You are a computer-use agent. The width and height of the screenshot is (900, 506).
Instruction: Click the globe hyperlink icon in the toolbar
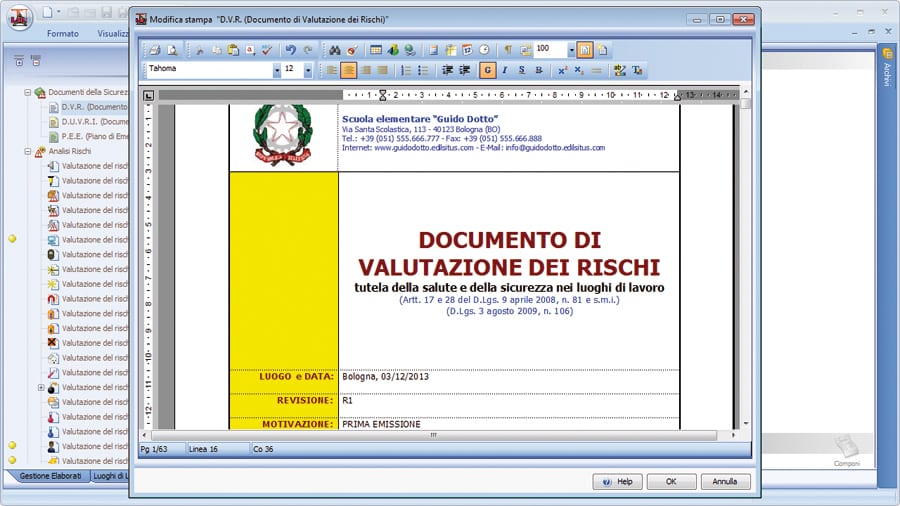410,50
